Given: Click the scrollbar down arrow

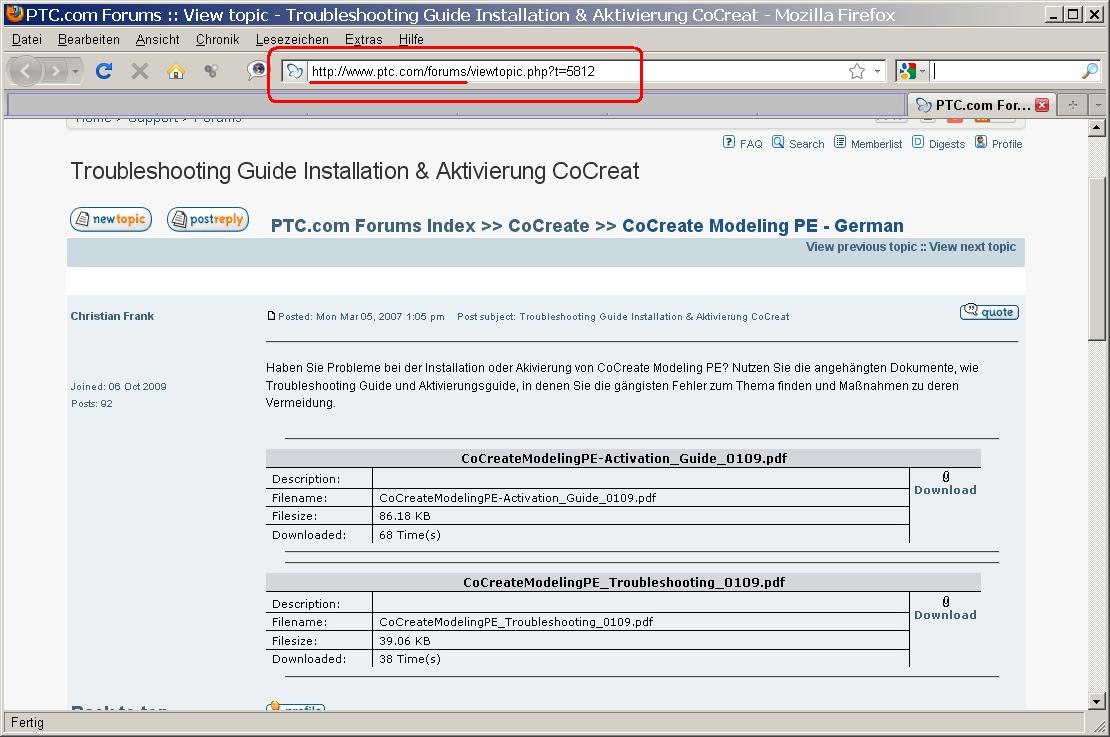Looking at the screenshot, I should [x=1097, y=702].
